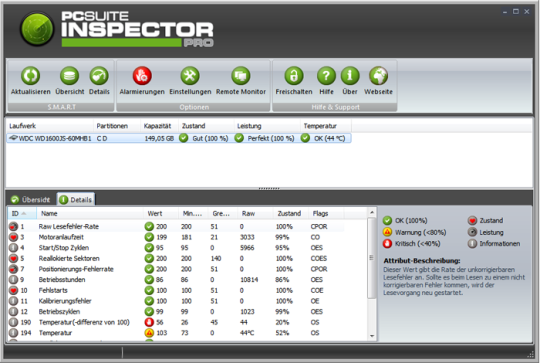540x363 pixels.
Task: Click green check icon beside Perfekt (100 %)
Action: (x=239, y=138)
